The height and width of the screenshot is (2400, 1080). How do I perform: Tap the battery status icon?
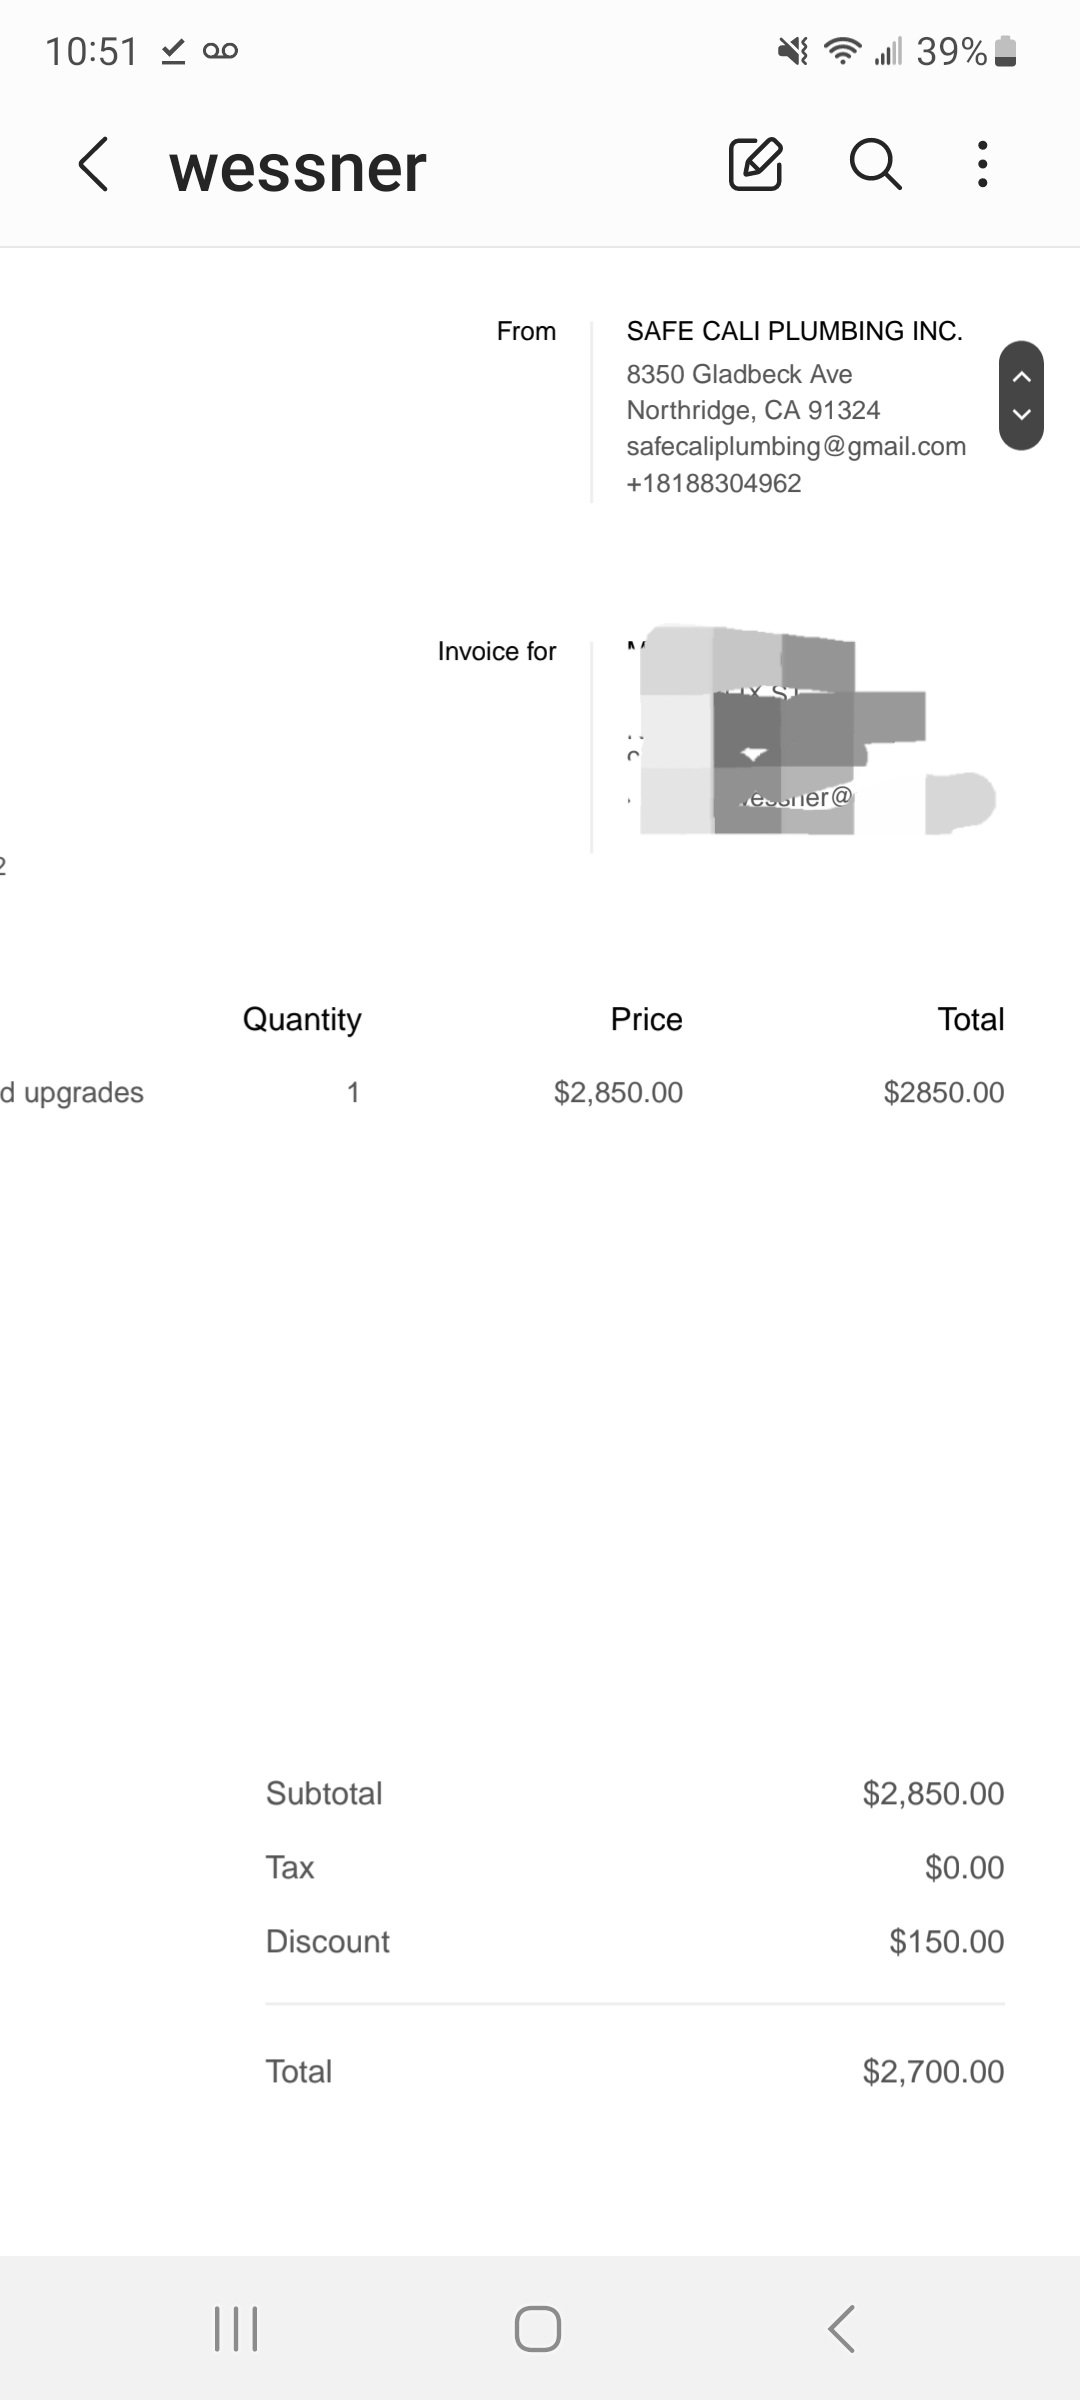coord(1008,51)
